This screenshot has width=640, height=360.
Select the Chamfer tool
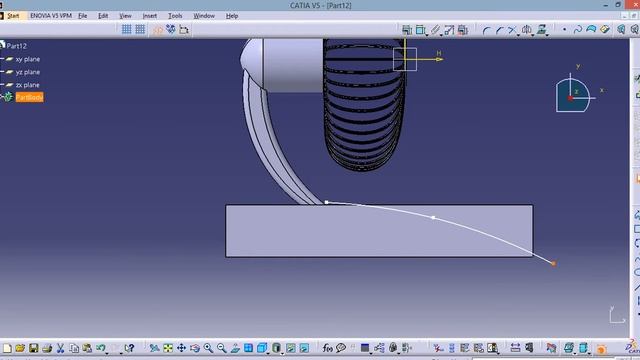(x=499, y=30)
